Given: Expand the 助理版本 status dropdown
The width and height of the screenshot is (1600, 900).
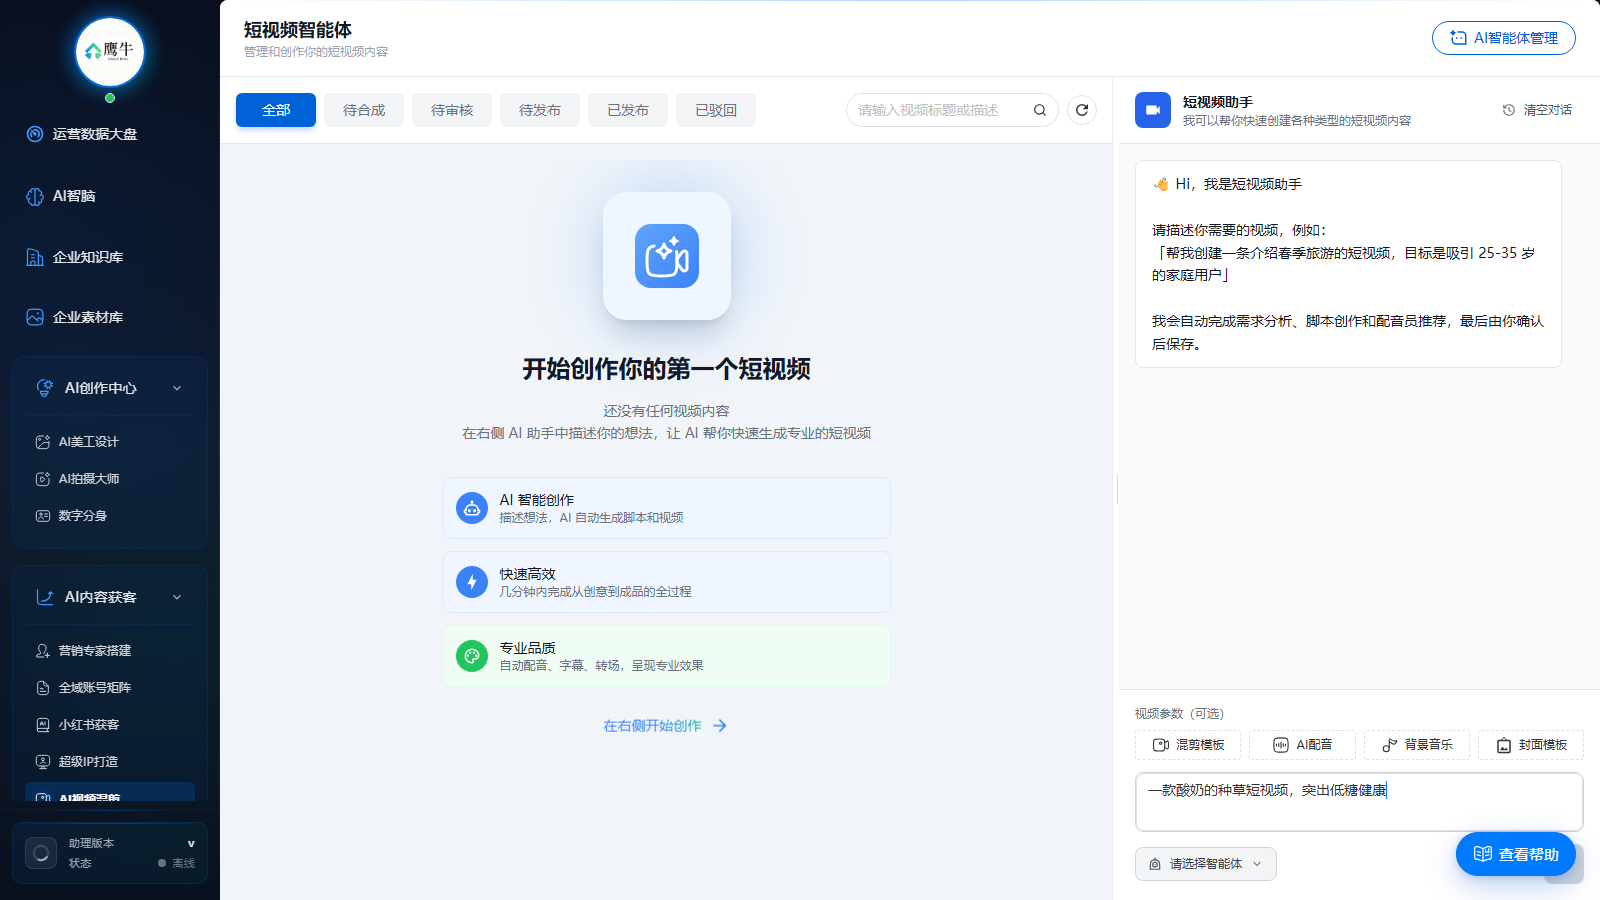Looking at the screenshot, I should pyautogui.click(x=191, y=843).
